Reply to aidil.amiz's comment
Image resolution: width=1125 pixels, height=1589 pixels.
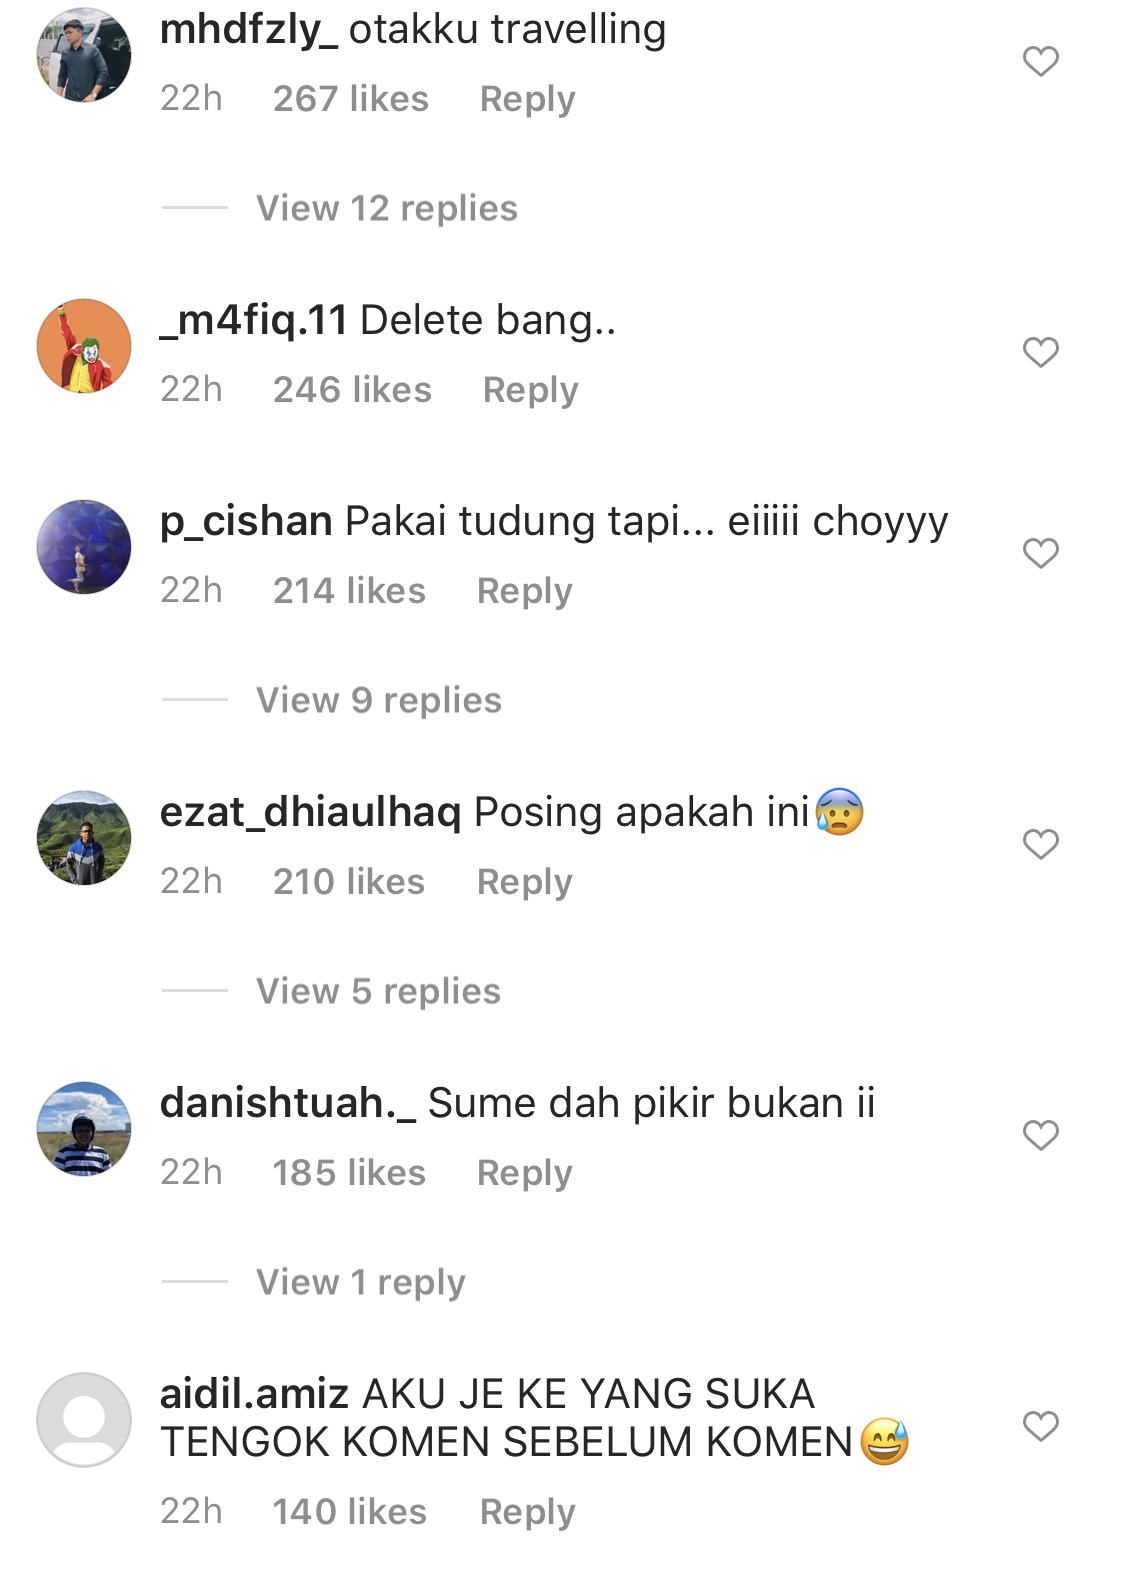528,1512
